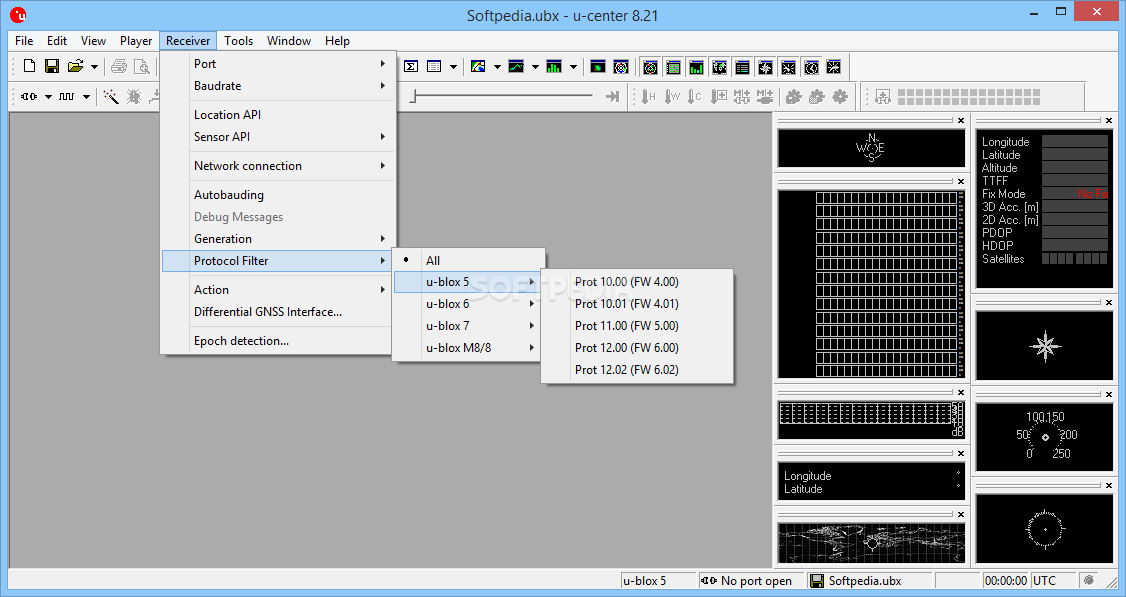Toggle the clock docking window button
Viewport: 1126px width, 597px height.
(811, 67)
